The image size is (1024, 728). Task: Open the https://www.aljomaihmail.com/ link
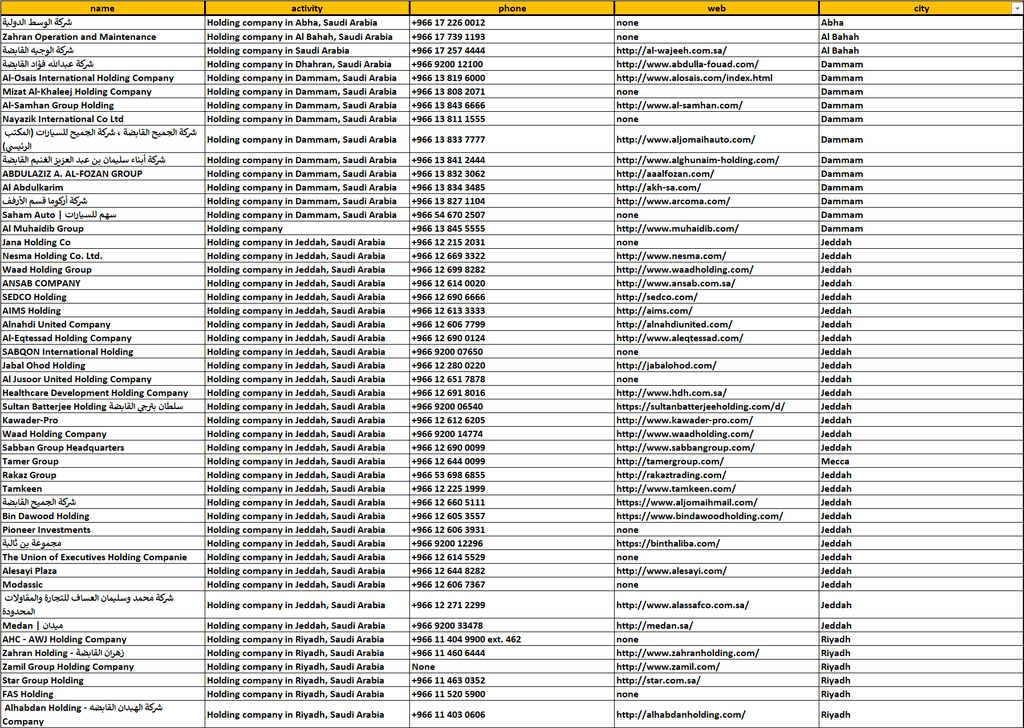tap(686, 503)
